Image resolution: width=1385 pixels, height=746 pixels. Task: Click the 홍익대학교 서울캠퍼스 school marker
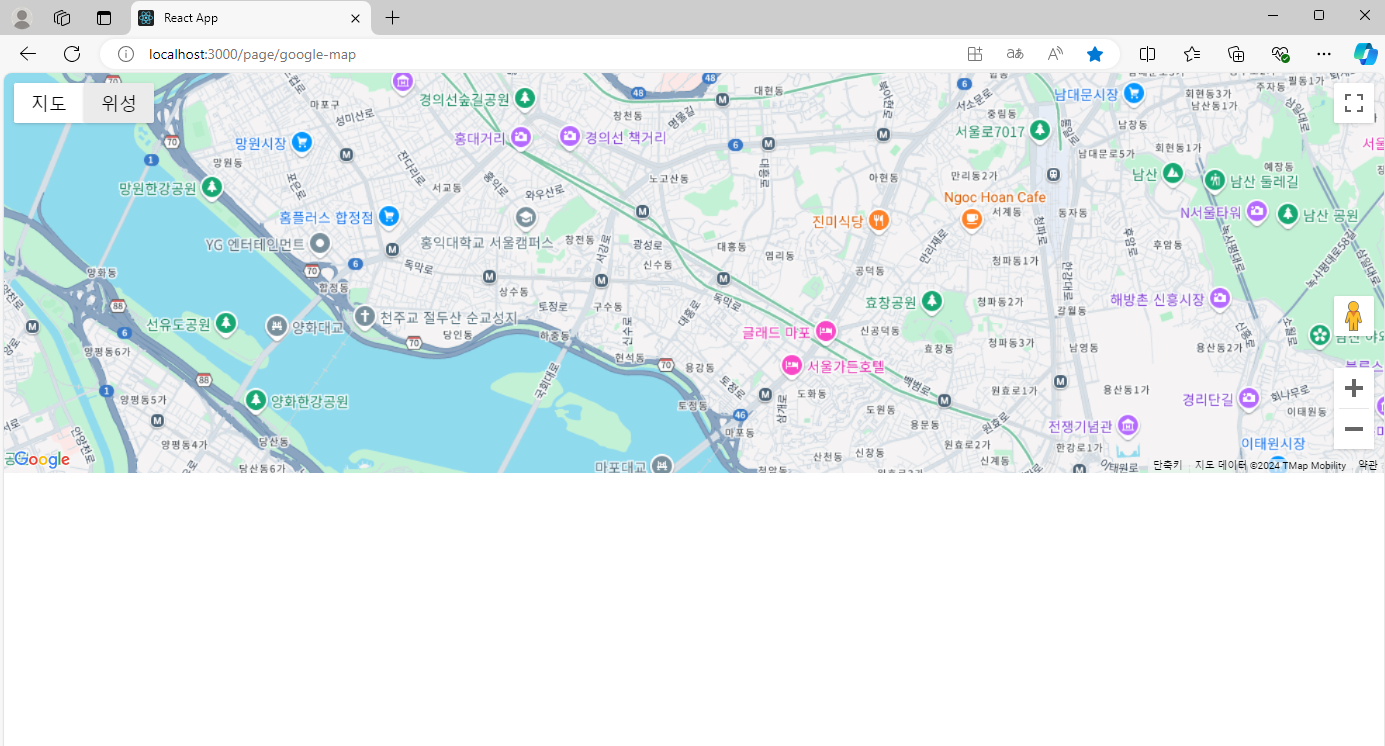click(x=525, y=217)
